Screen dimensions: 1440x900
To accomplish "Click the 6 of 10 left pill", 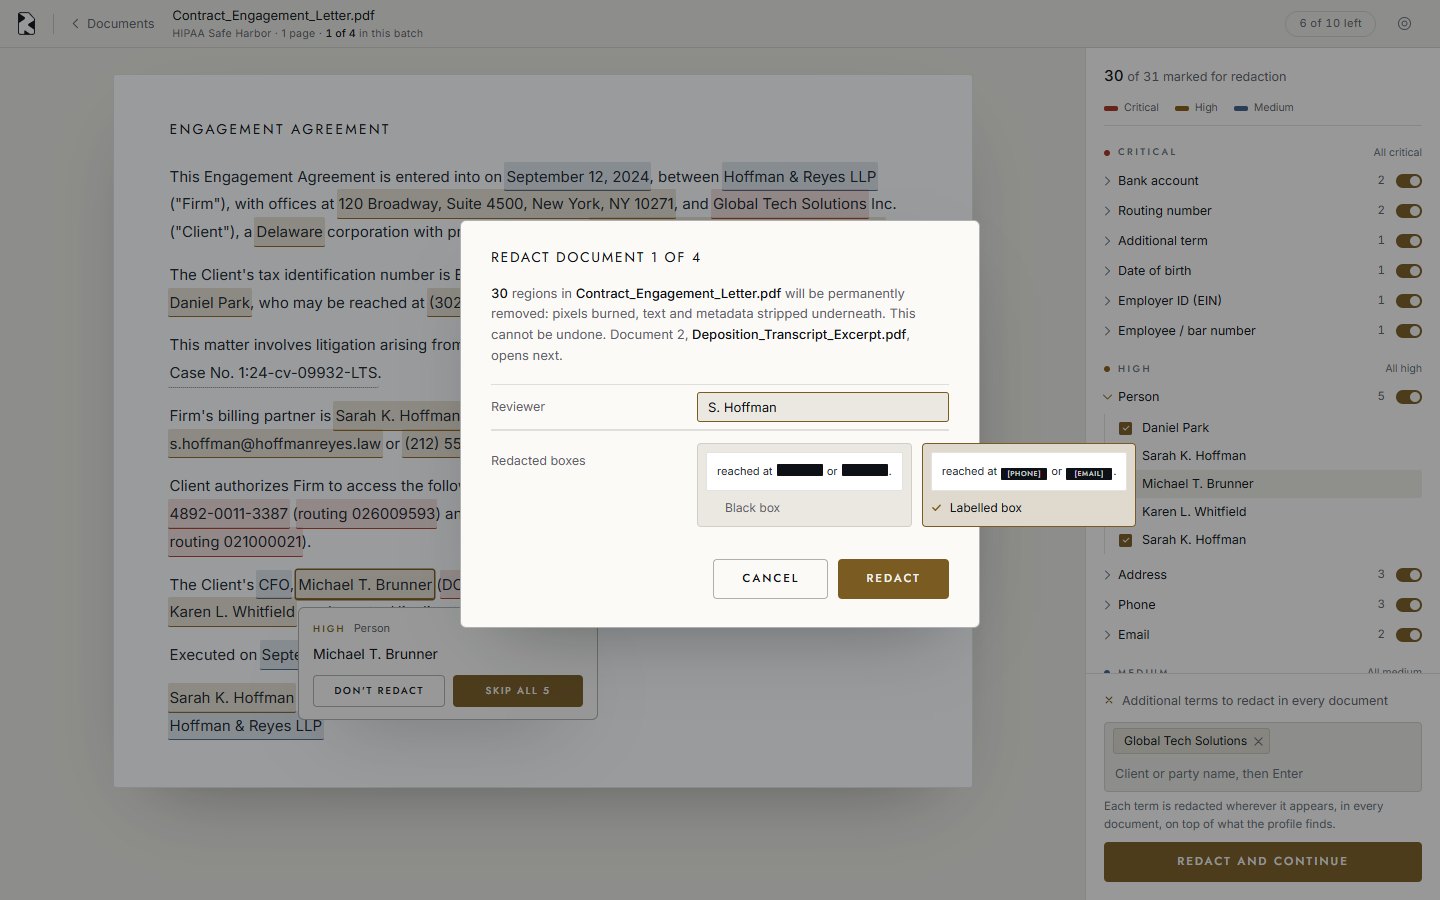I will pyautogui.click(x=1330, y=24).
